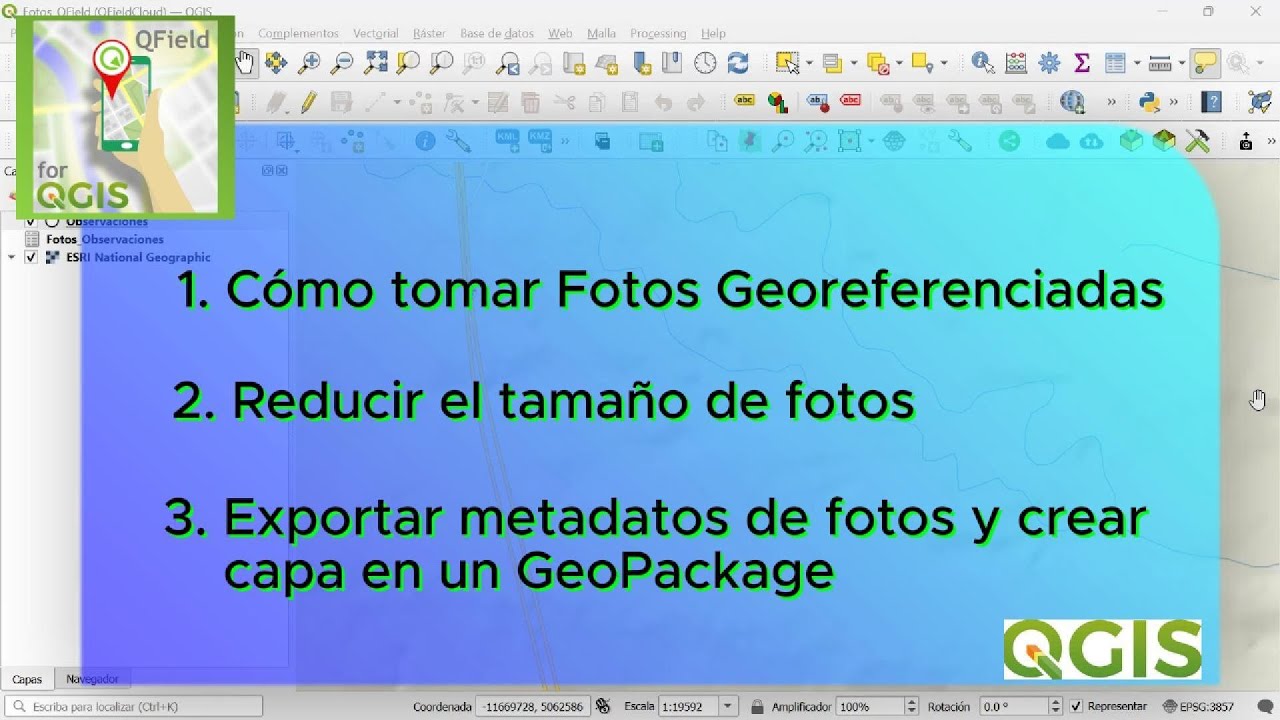
Task: Open Deselect Features dropdown arrow
Action: point(899,63)
